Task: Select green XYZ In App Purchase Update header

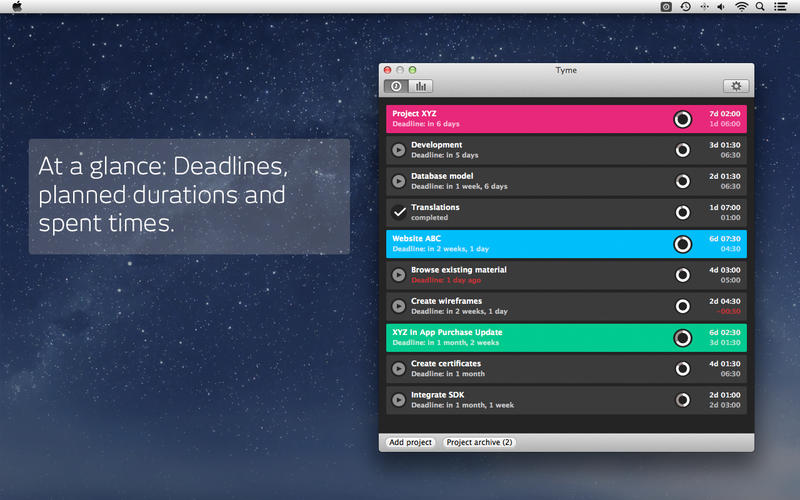Action: 566,338
